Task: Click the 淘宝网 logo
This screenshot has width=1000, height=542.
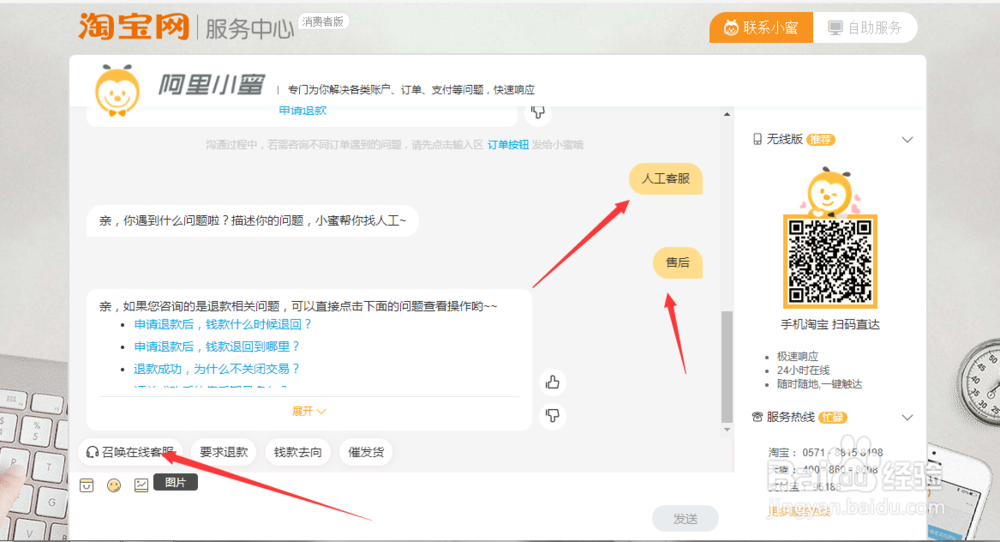Action: (x=134, y=27)
